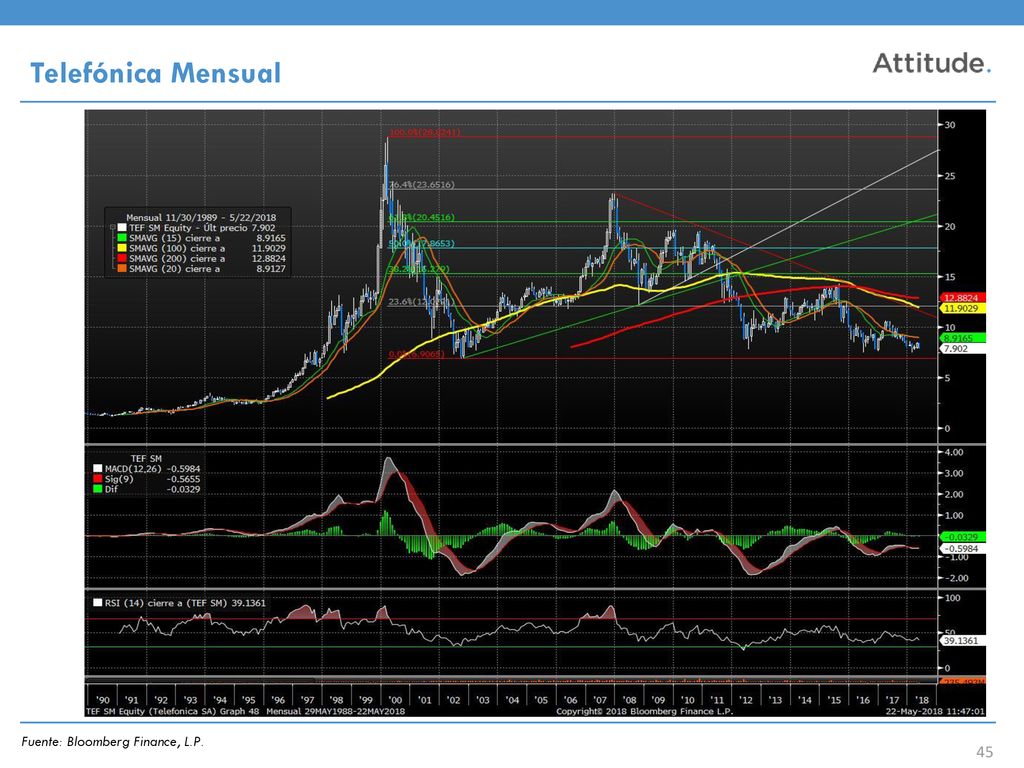Image resolution: width=1024 pixels, height=768 pixels.
Task: Click the 50.0%(17.8653) Fibonacci label
Action: pos(422,244)
